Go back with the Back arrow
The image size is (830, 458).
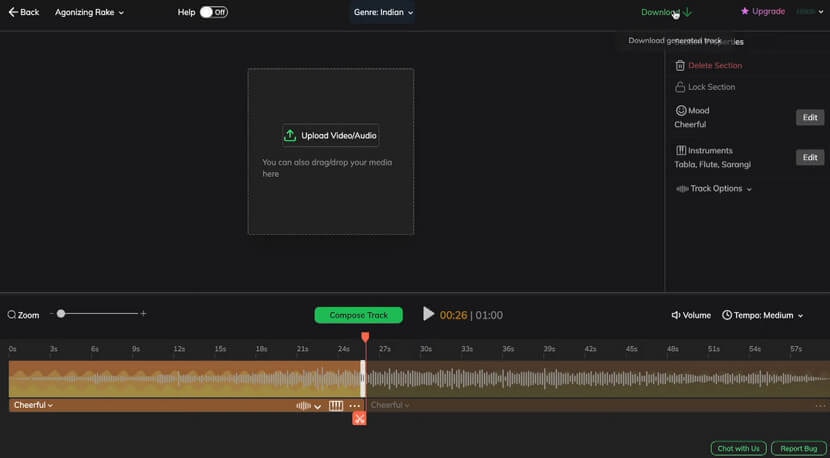[x=24, y=12]
